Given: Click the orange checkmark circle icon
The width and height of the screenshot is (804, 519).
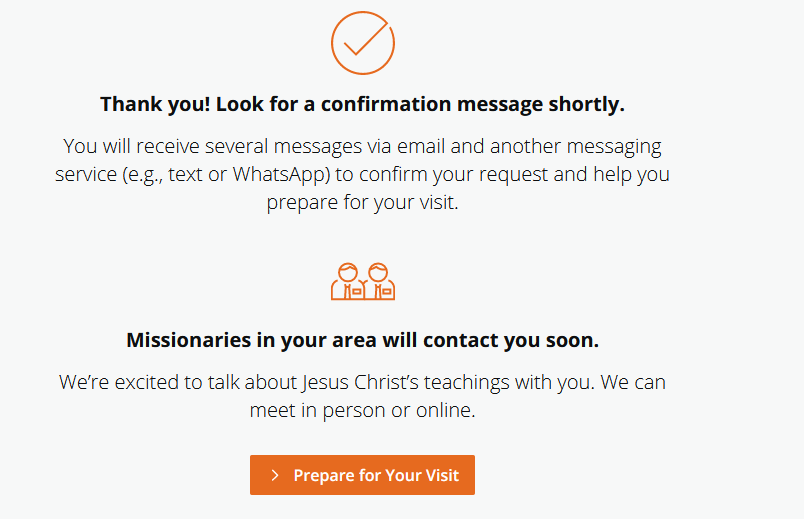Looking at the screenshot, I should (362, 43).
